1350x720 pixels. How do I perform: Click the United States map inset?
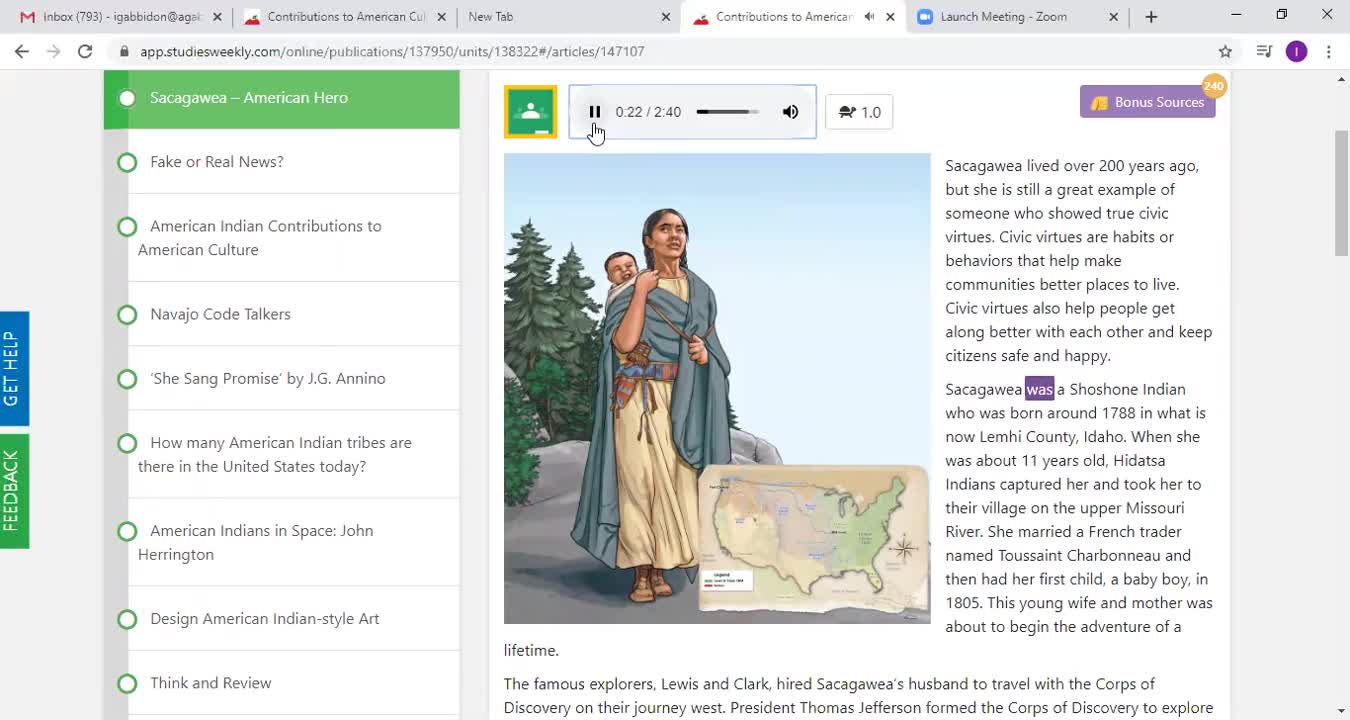(813, 537)
